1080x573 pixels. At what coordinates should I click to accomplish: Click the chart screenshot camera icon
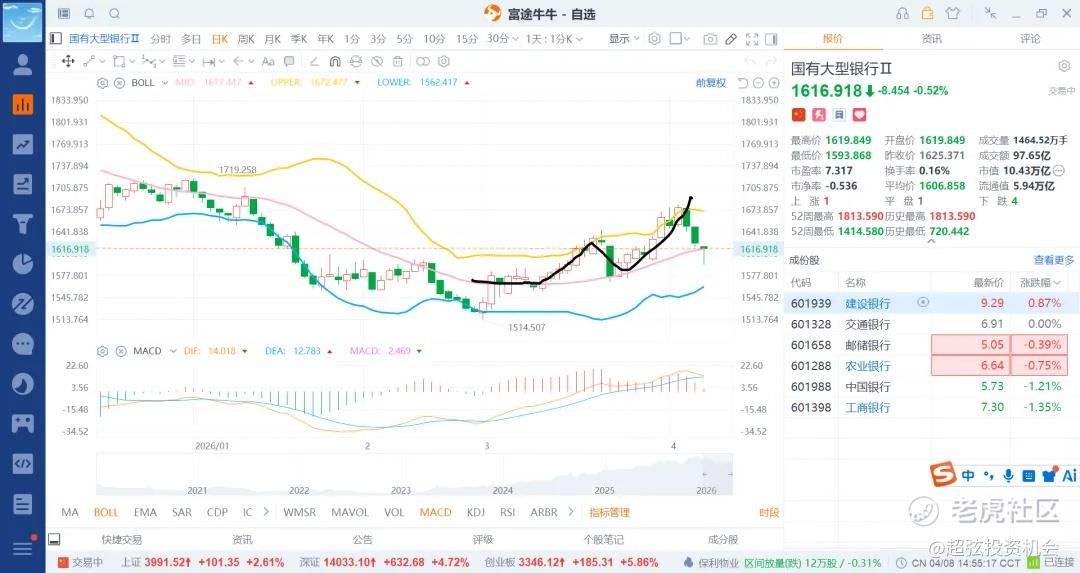coord(710,39)
